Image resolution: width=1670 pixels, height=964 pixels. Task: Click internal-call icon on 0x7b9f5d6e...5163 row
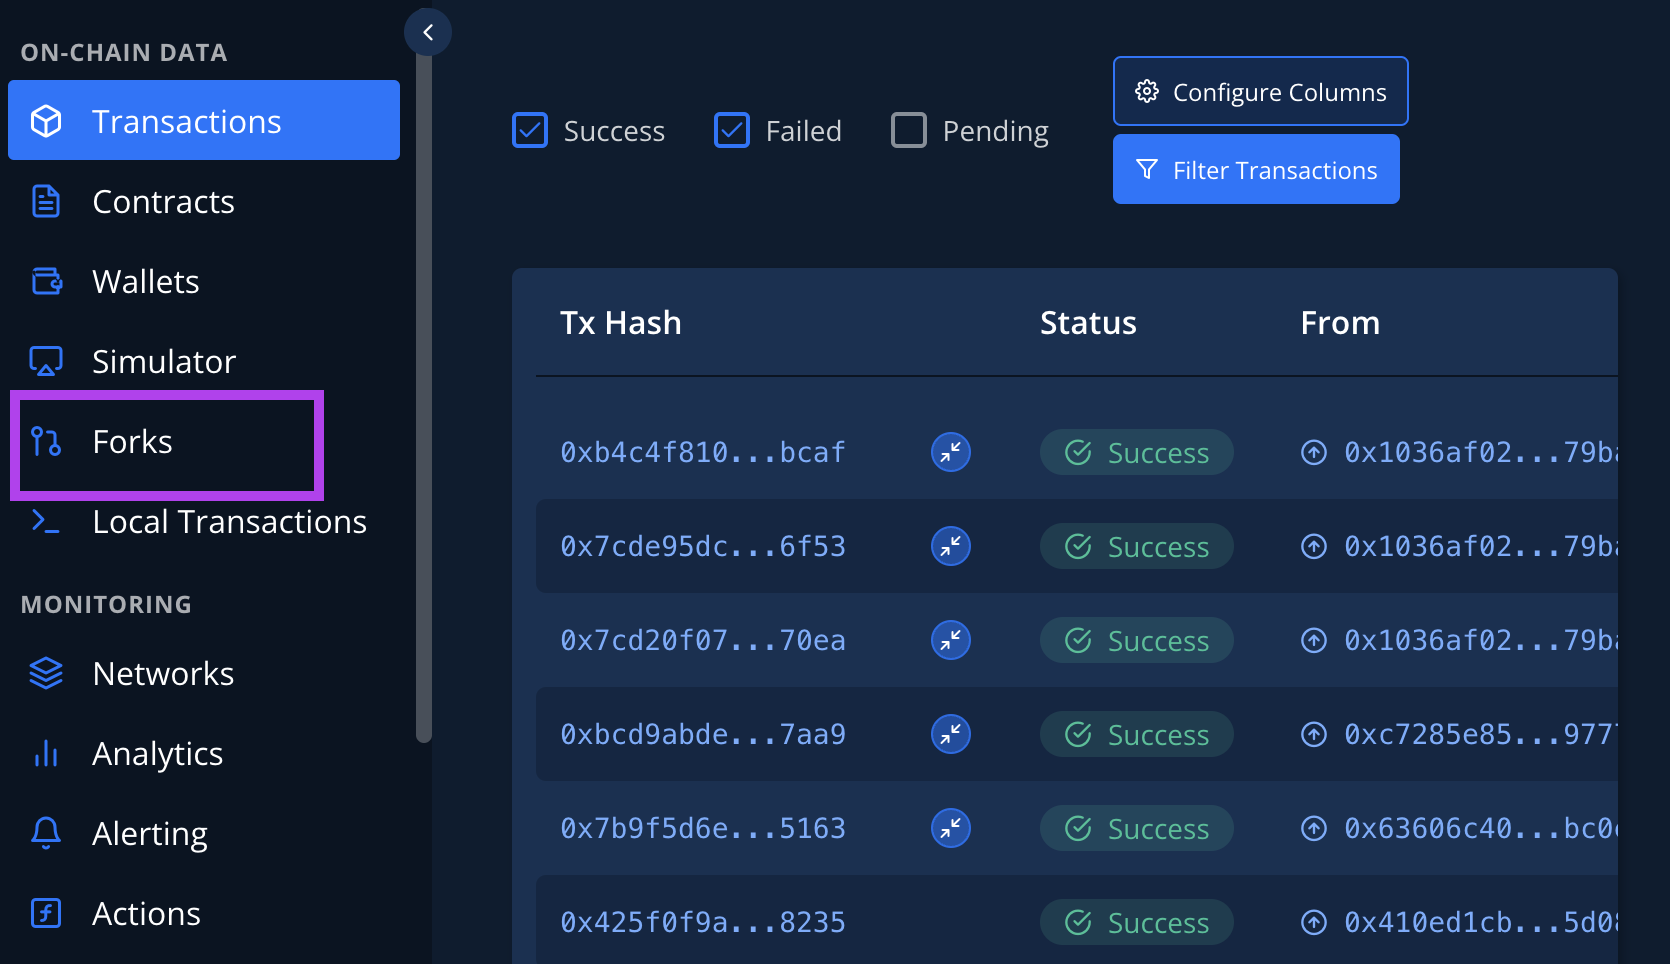point(951,828)
